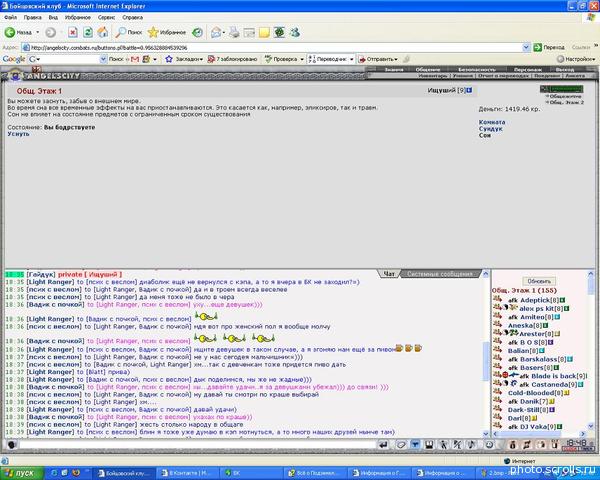
Task: Open the Home page icon
Action: [103, 33]
